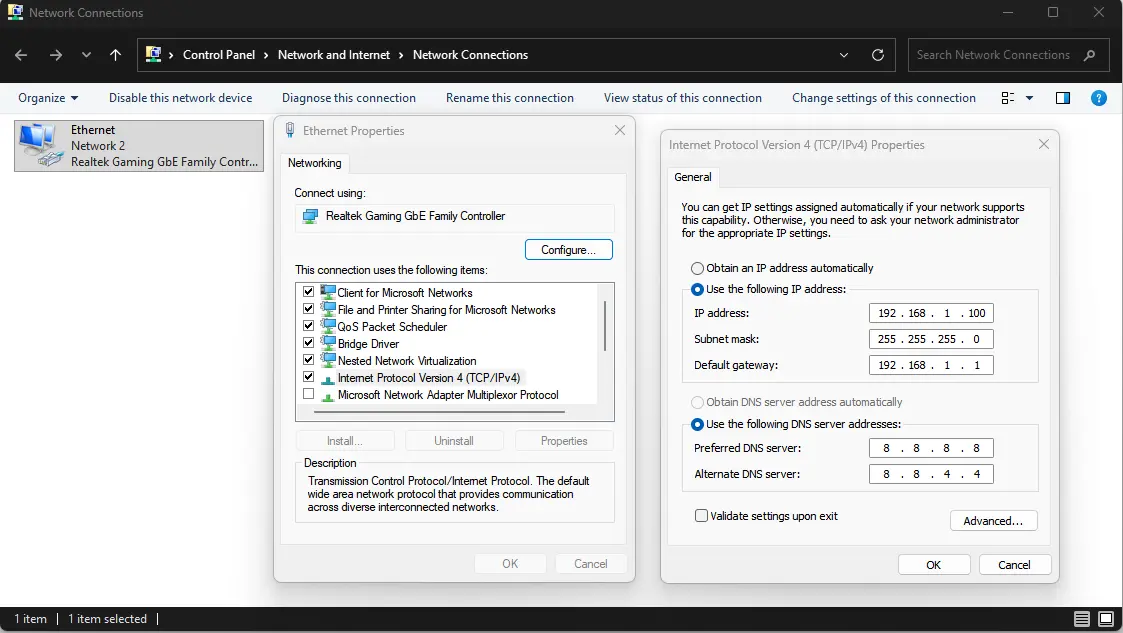Click the Configure... button
The height and width of the screenshot is (633, 1123).
[568, 250]
